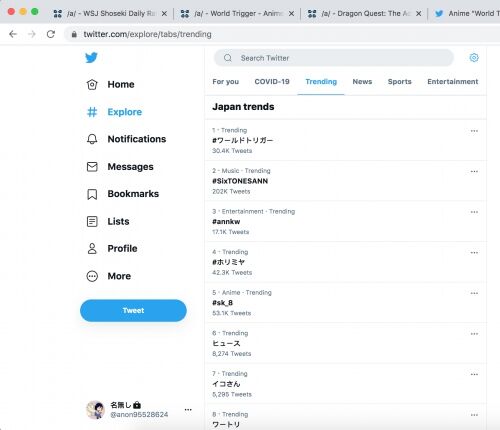The width and height of the screenshot is (500, 430).
Task: Open Profile in the sidebar
Action: [x=112, y=249]
